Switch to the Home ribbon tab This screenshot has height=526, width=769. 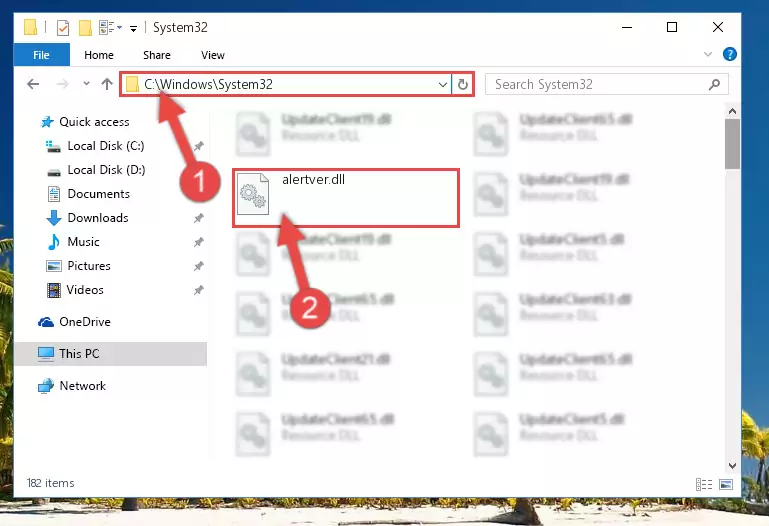point(99,55)
